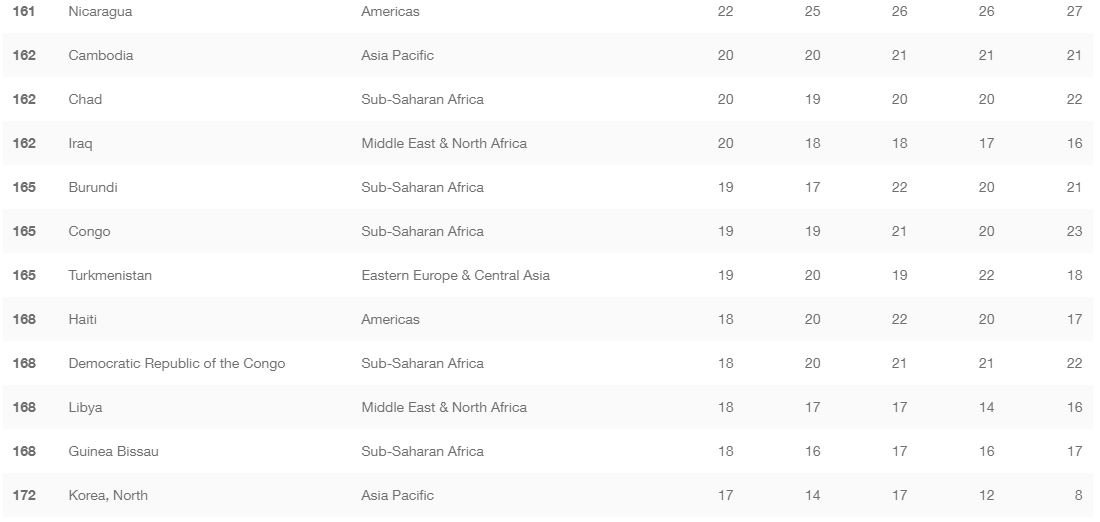1100x522 pixels.
Task: Select Democratic Republic of the Congo
Action: pos(176,364)
